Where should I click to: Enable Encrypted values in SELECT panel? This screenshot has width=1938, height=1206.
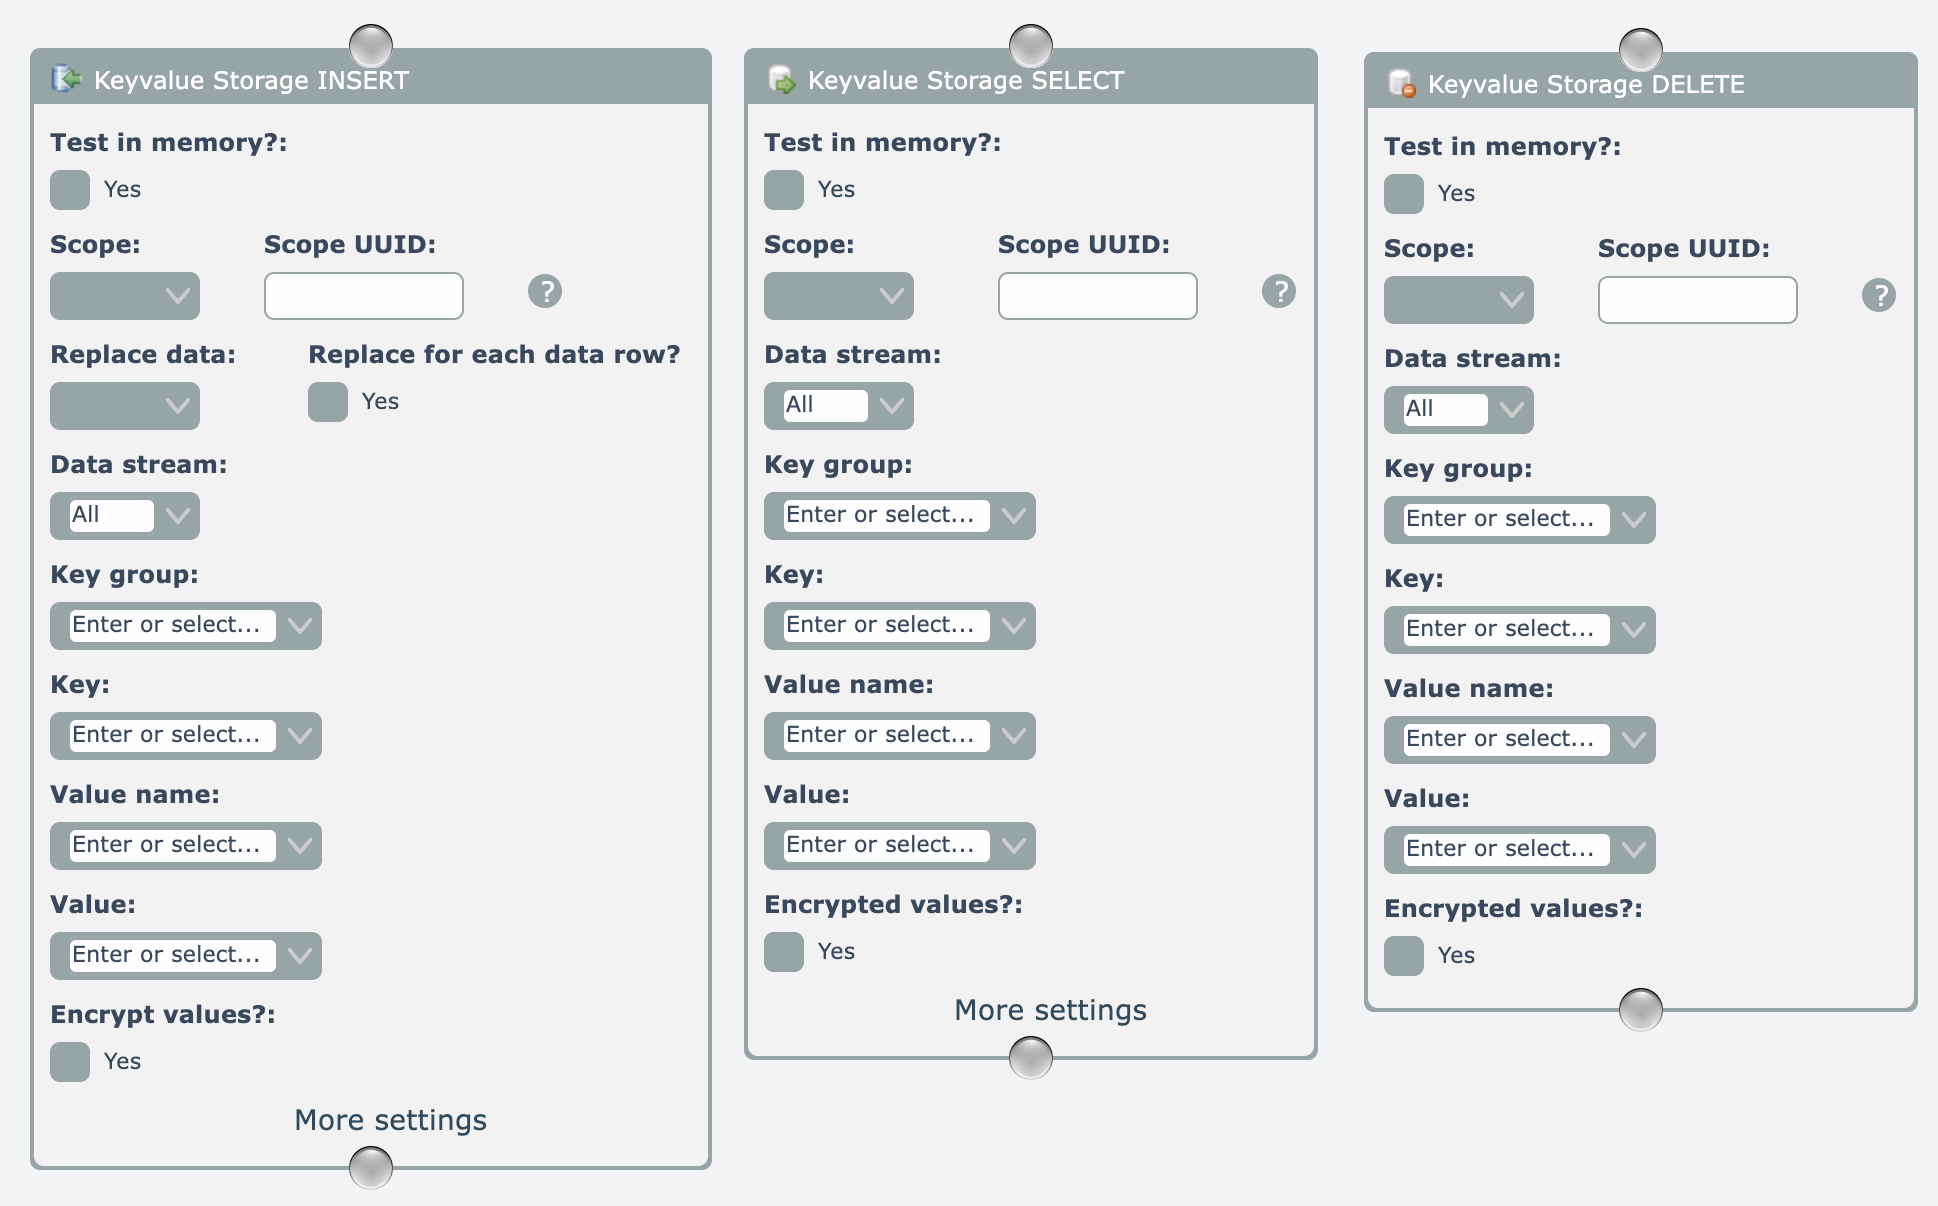pyautogui.click(x=784, y=952)
